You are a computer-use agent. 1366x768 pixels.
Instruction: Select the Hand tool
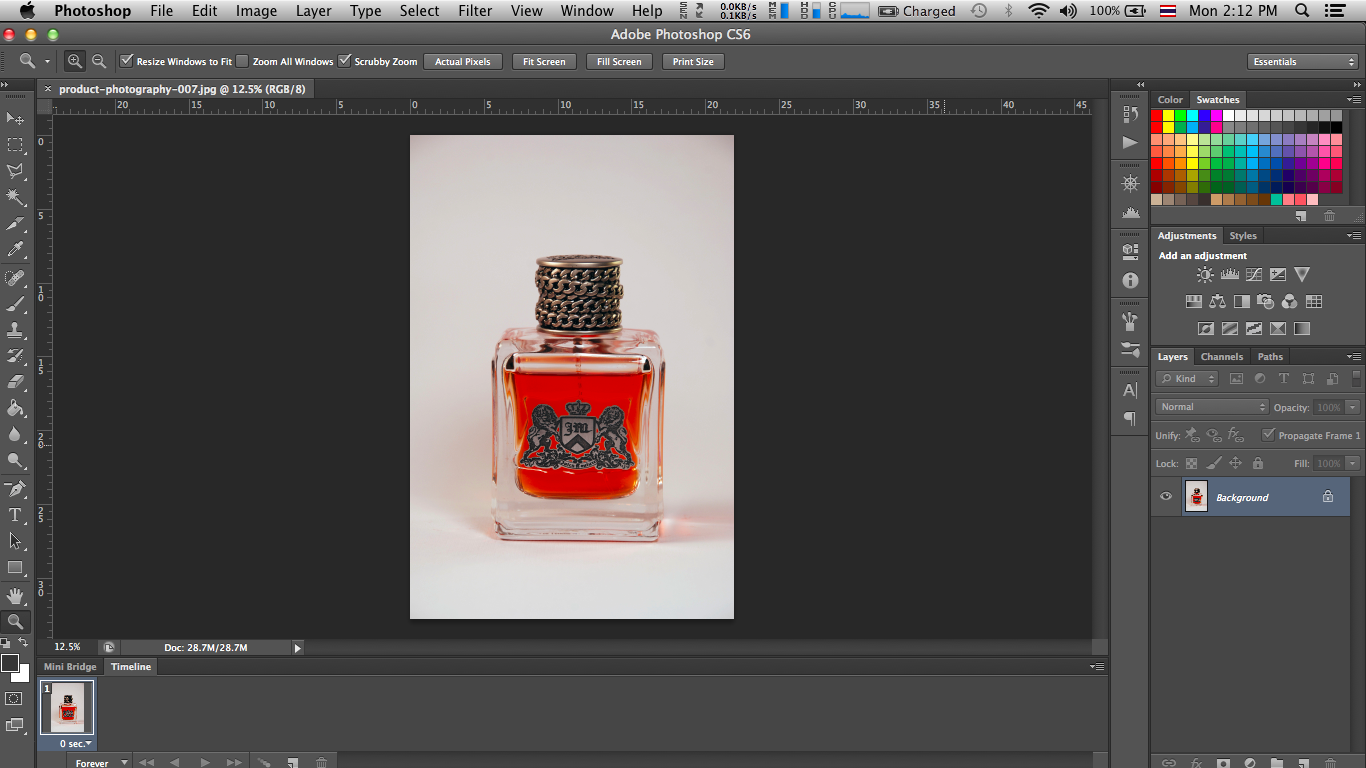point(15,596)
